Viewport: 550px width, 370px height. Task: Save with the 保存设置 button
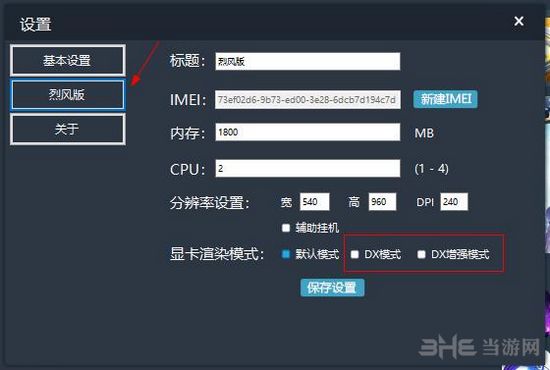pos(332,288)
